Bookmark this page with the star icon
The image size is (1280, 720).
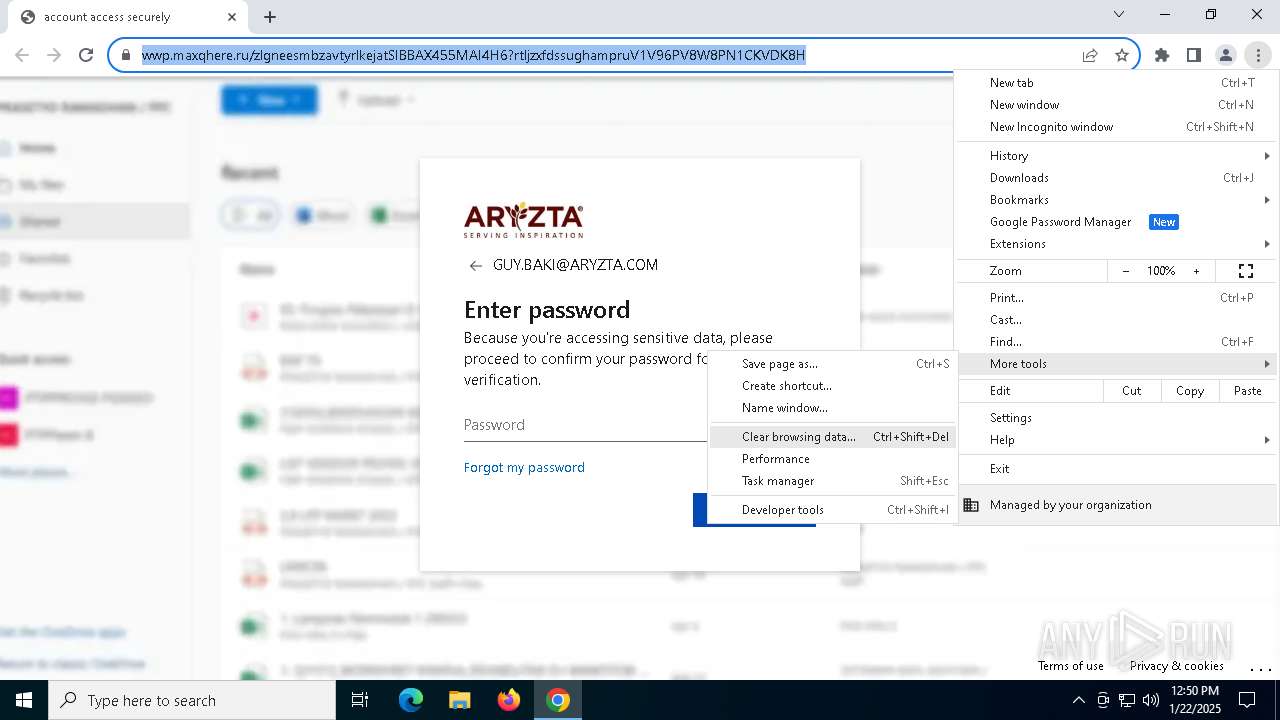point(1122,56)
